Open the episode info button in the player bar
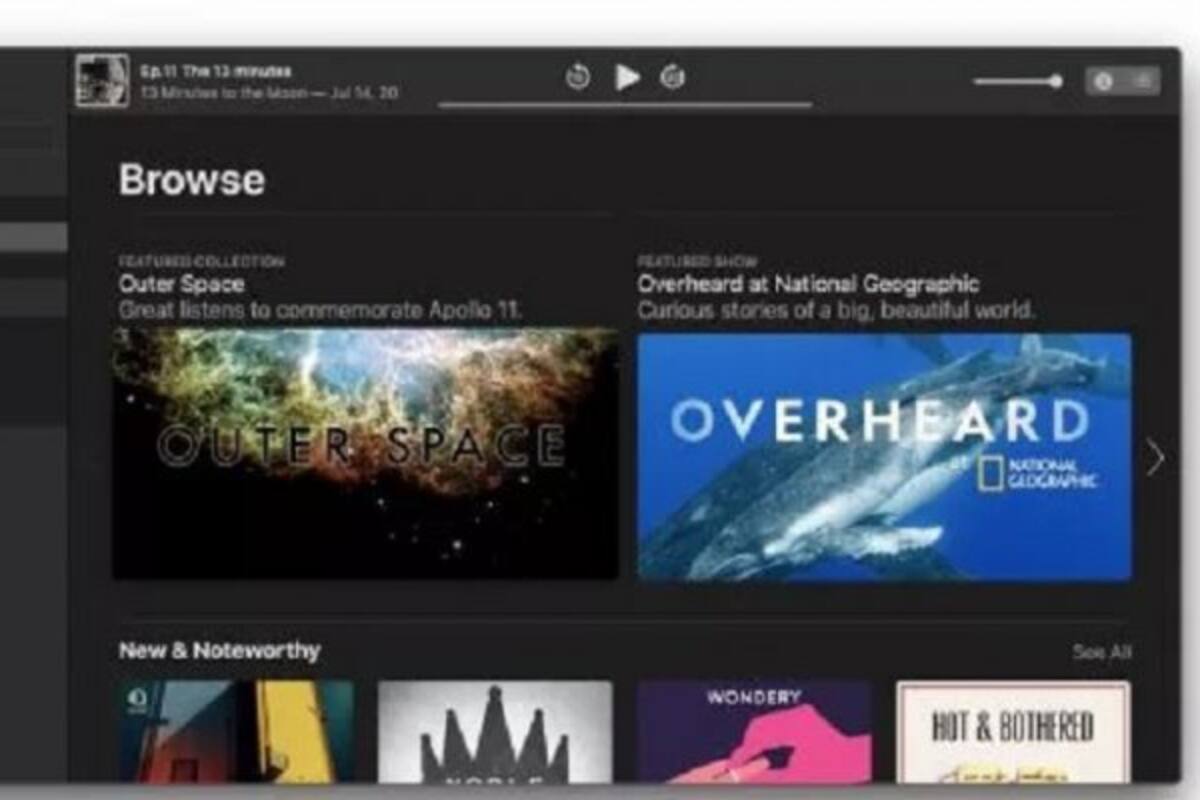The image size is (1200, 800). pyautogui.click(x=1104, y=82)
